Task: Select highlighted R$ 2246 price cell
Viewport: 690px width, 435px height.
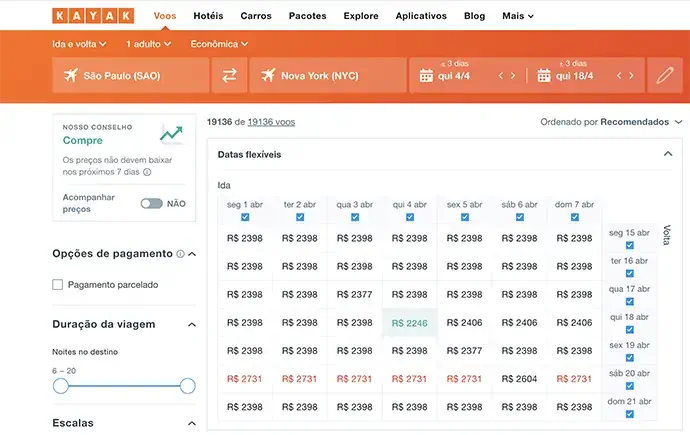Action: [x=410, y=323]
